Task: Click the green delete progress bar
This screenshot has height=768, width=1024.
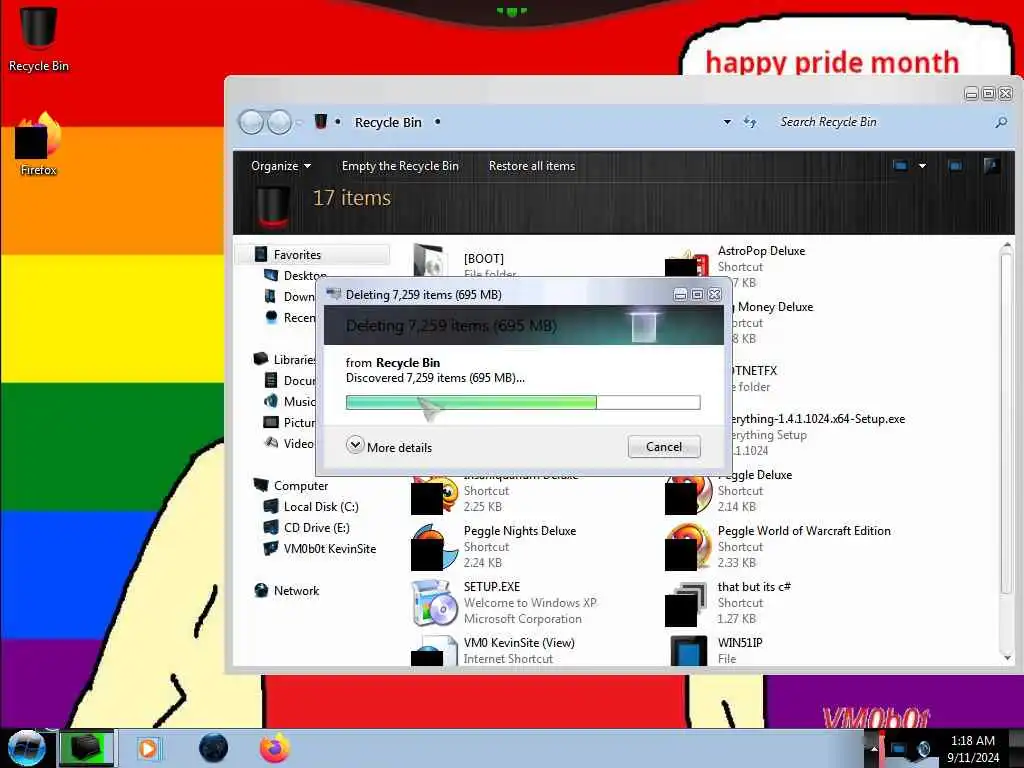Action: click(522, 402)
